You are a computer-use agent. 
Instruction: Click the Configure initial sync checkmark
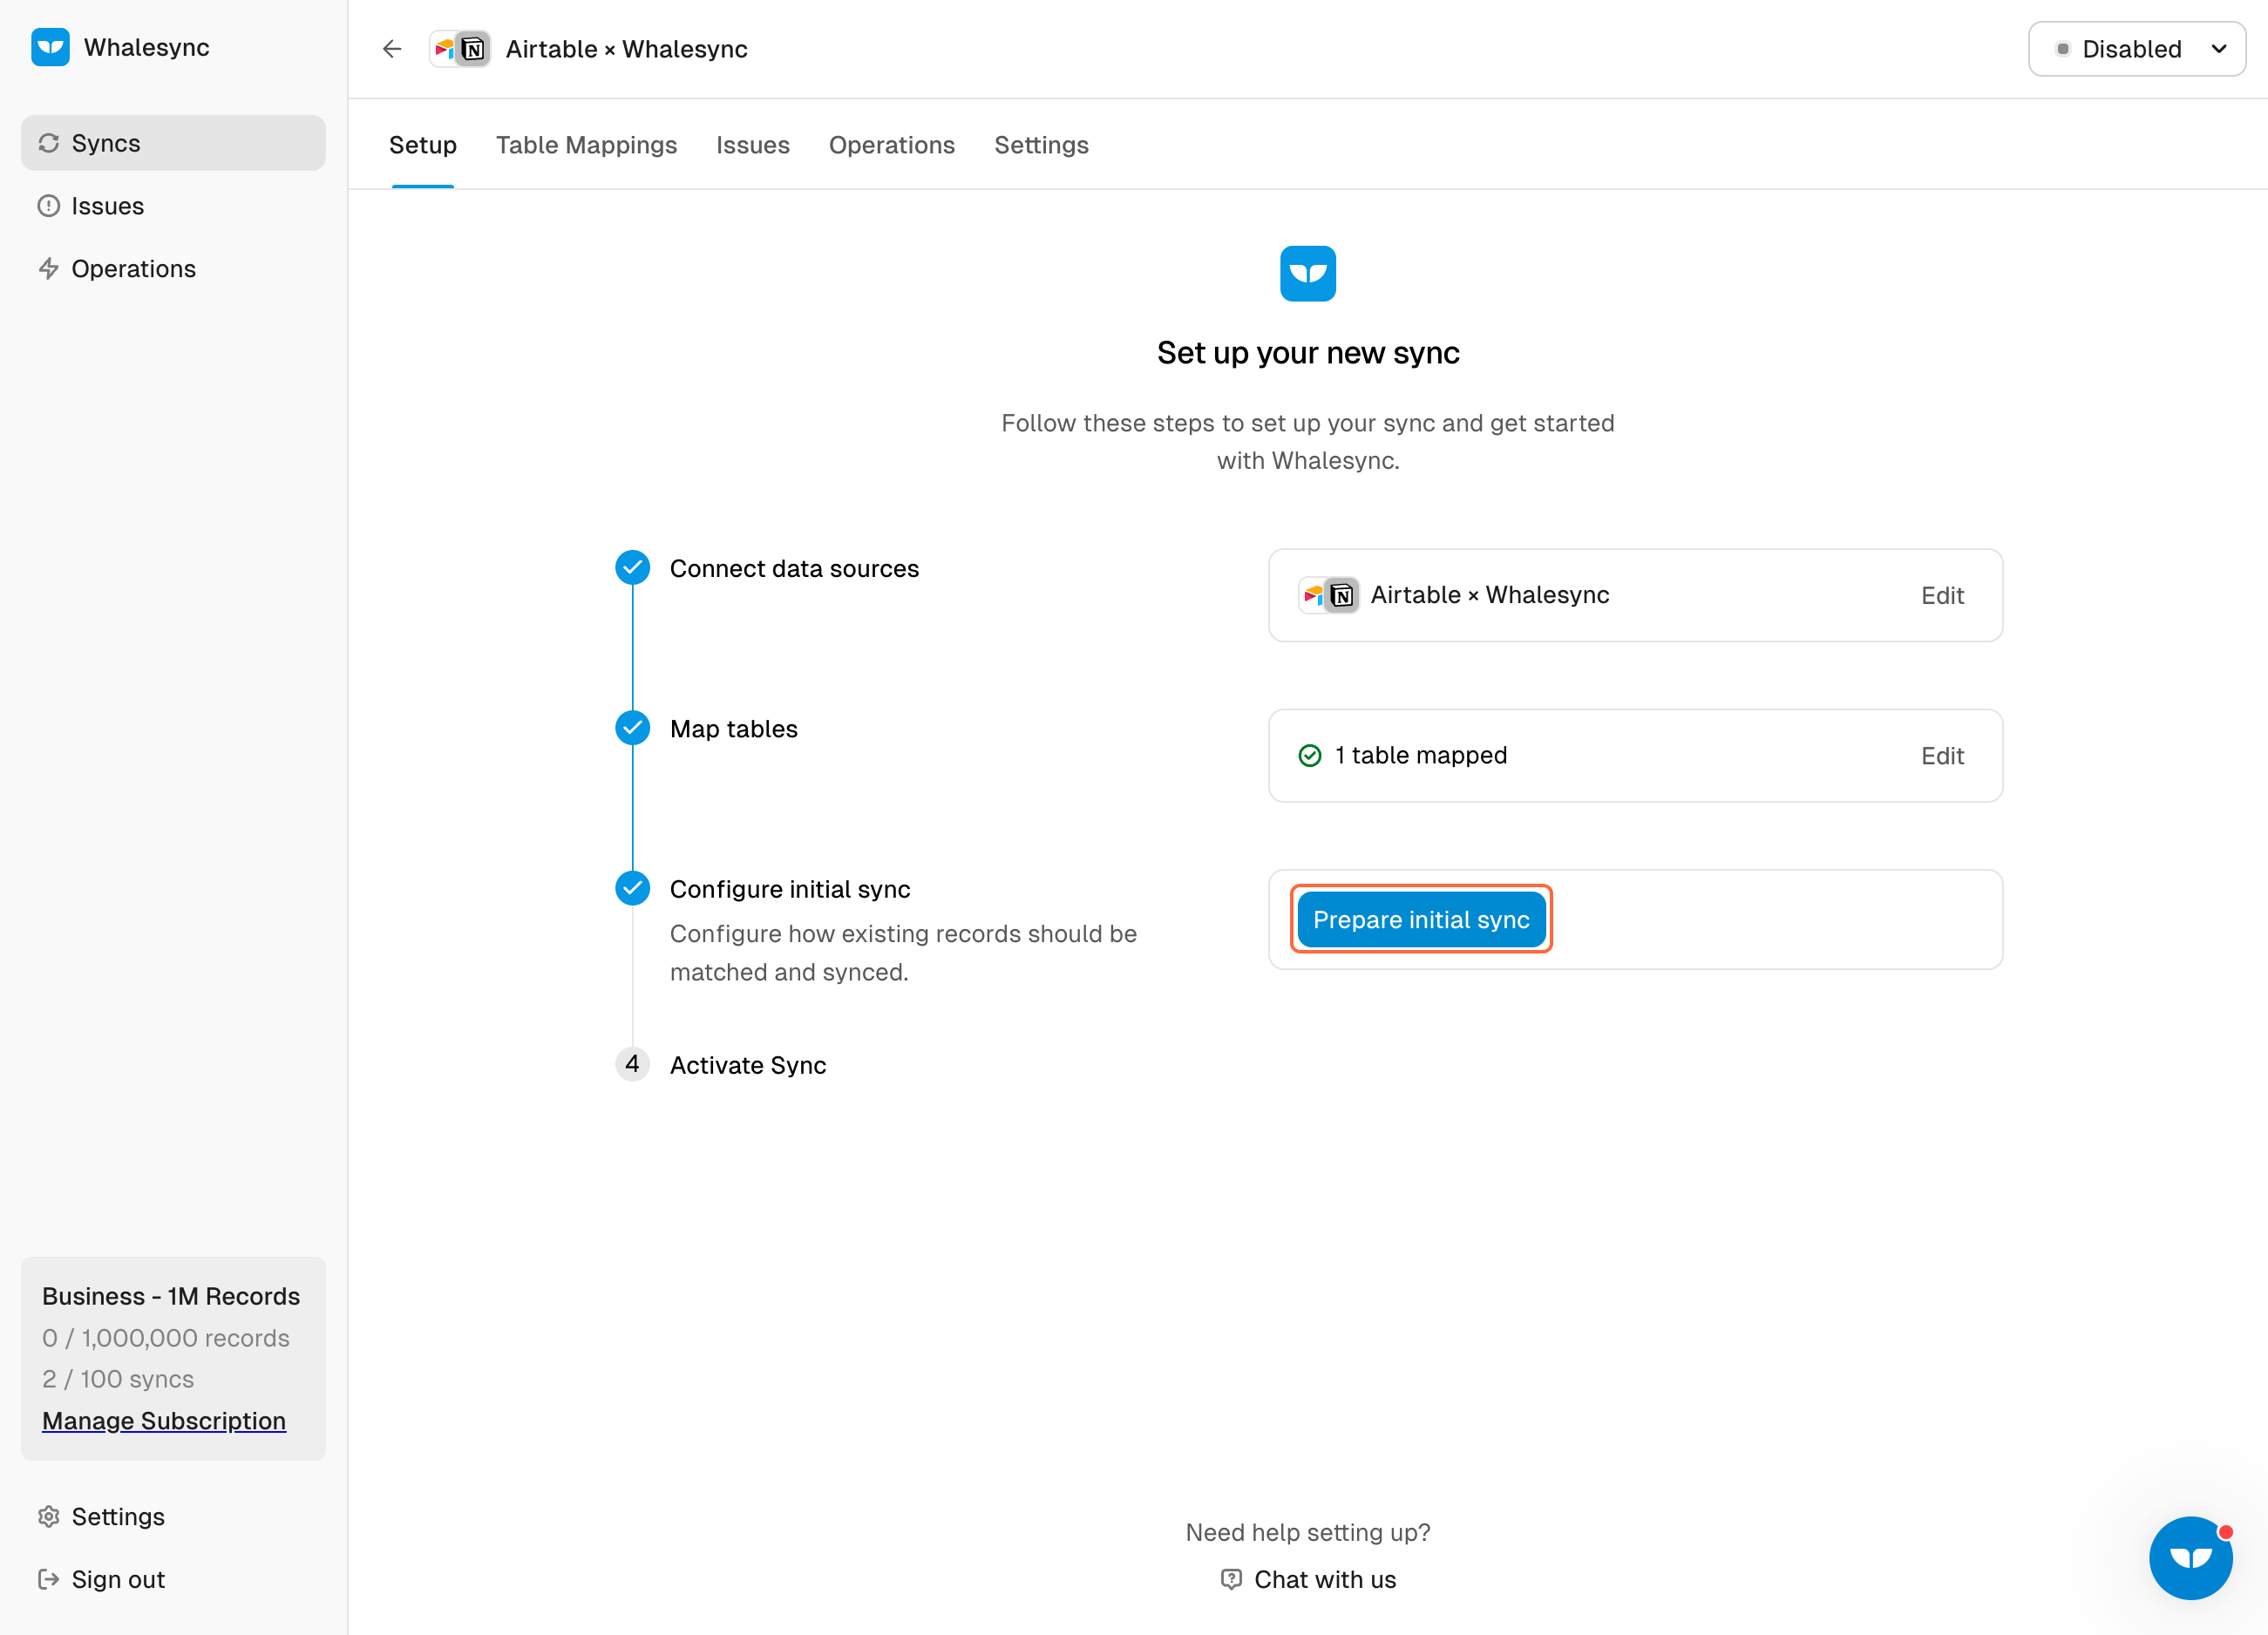click(632, 888)
